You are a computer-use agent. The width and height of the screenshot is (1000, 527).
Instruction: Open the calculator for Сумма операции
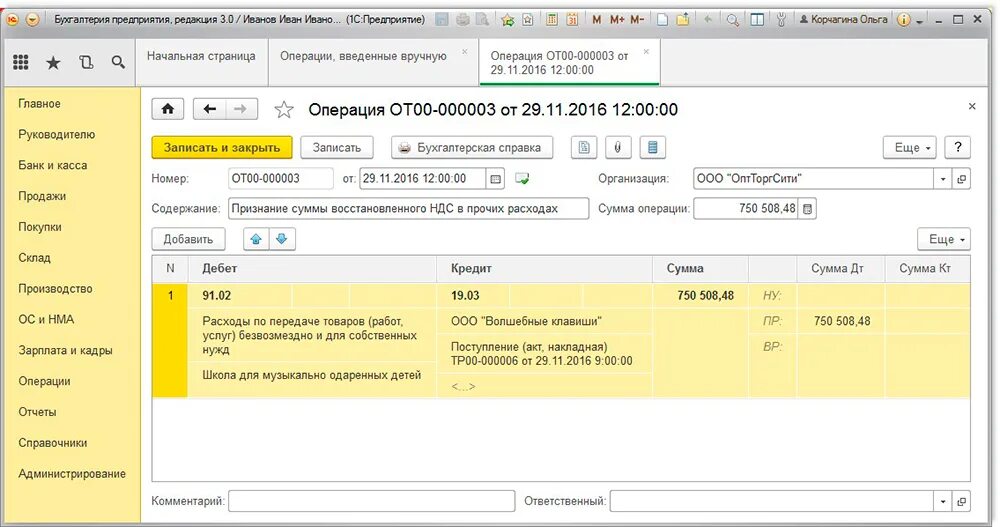tap(807, 209)
